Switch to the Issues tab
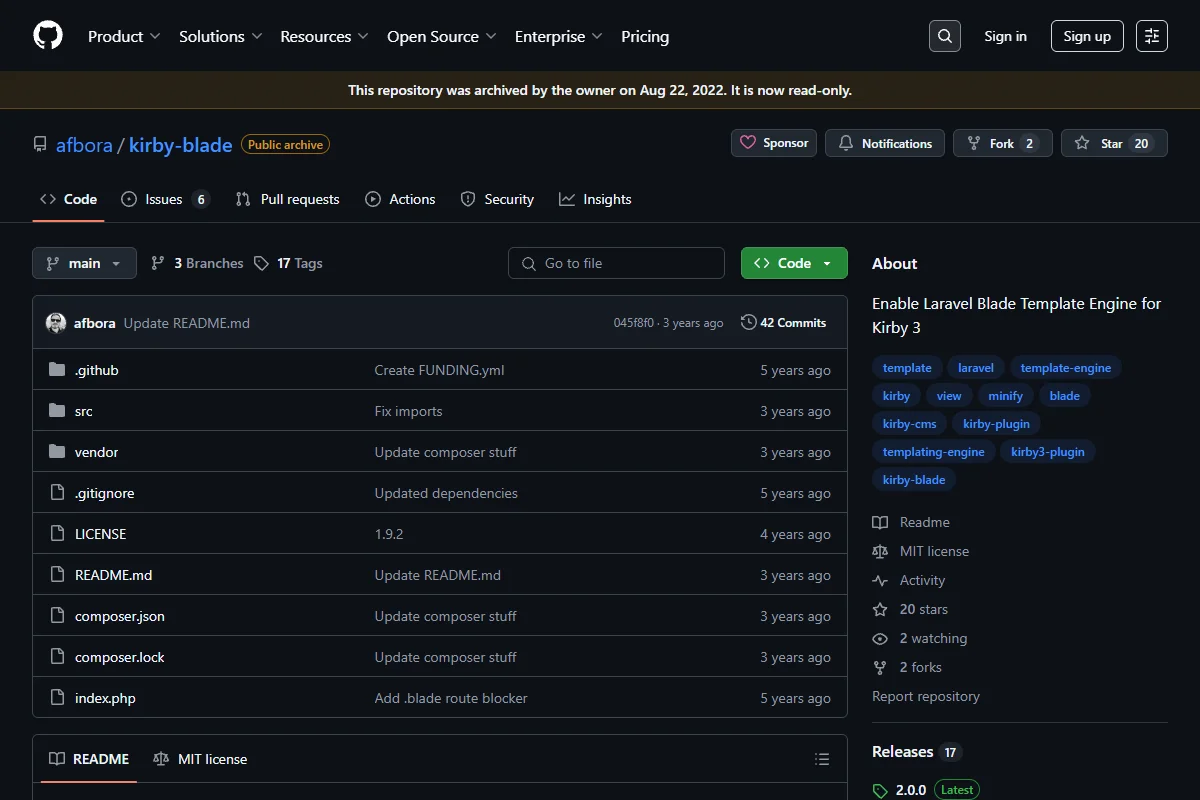This screenshot has width=1200, height=800. point(165,199)
